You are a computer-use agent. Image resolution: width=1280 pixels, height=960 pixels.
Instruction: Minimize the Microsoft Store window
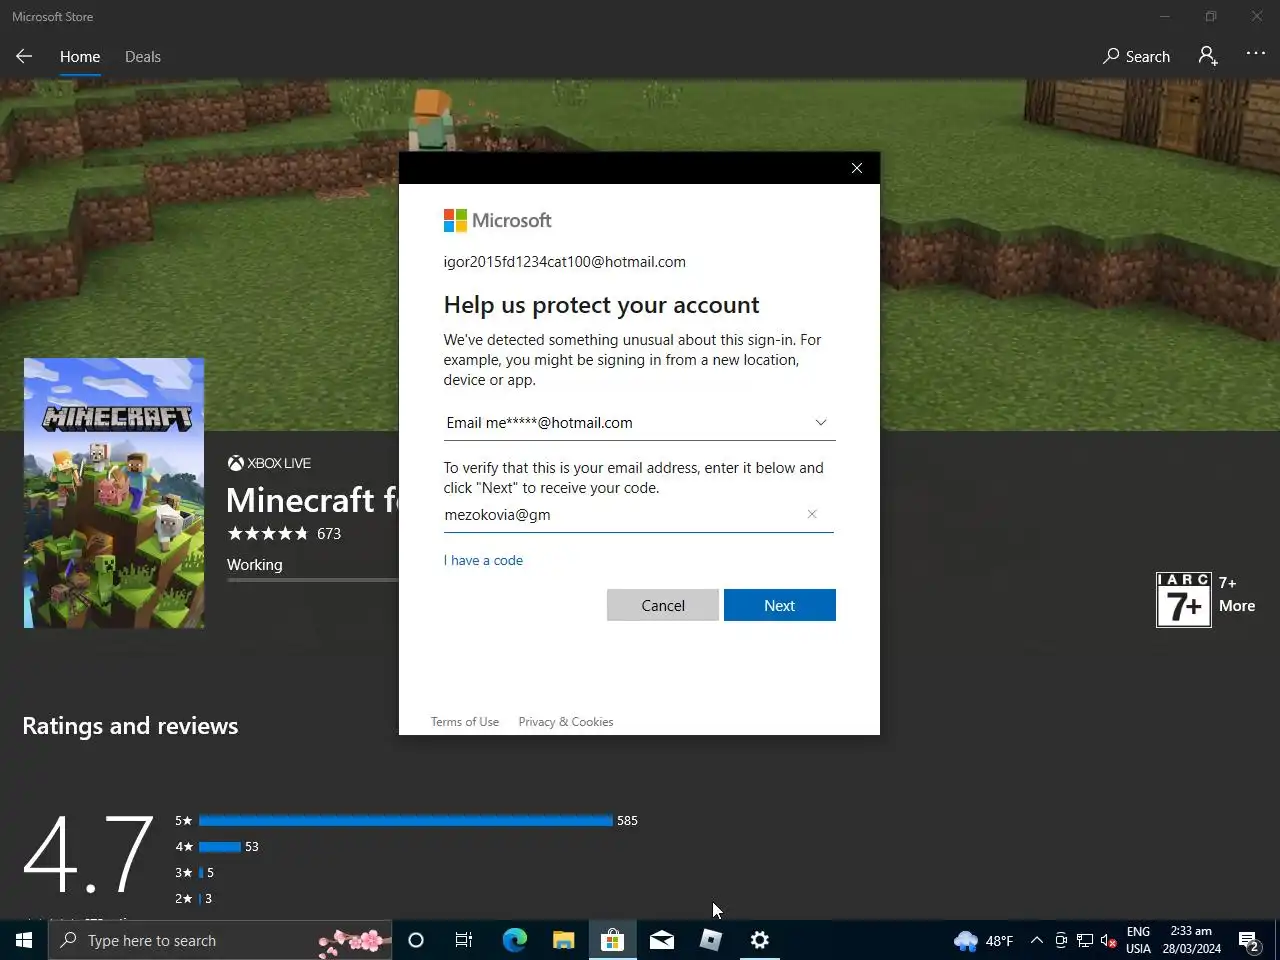(x=1165, y=16)
